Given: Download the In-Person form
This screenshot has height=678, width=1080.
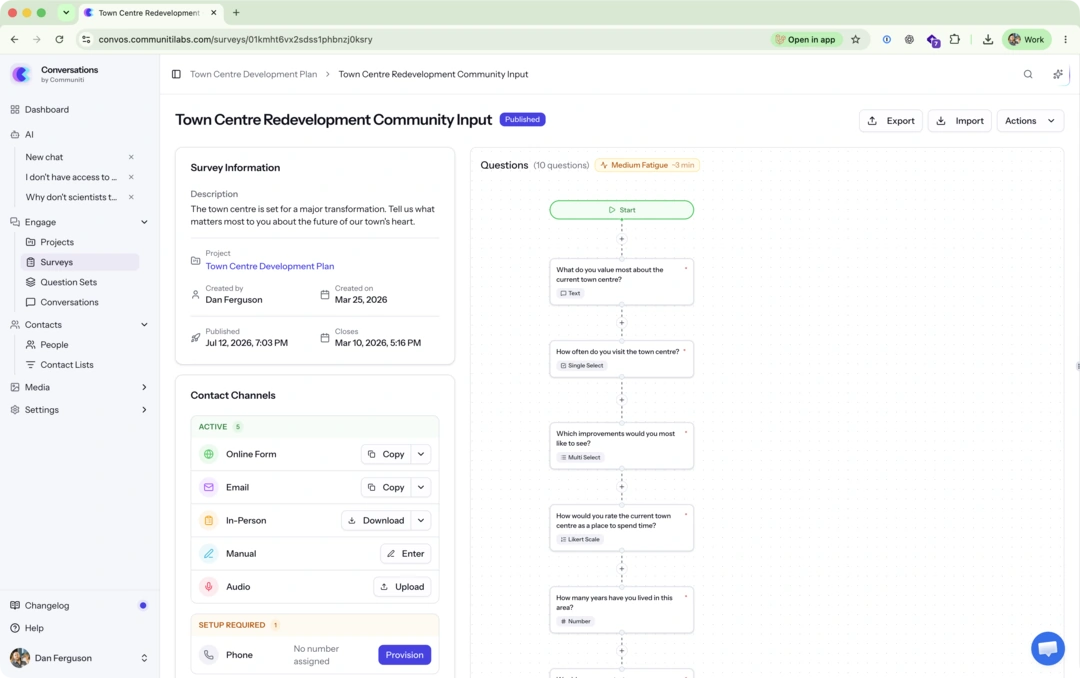Looking at the screenshot, I should coord(376,520).
